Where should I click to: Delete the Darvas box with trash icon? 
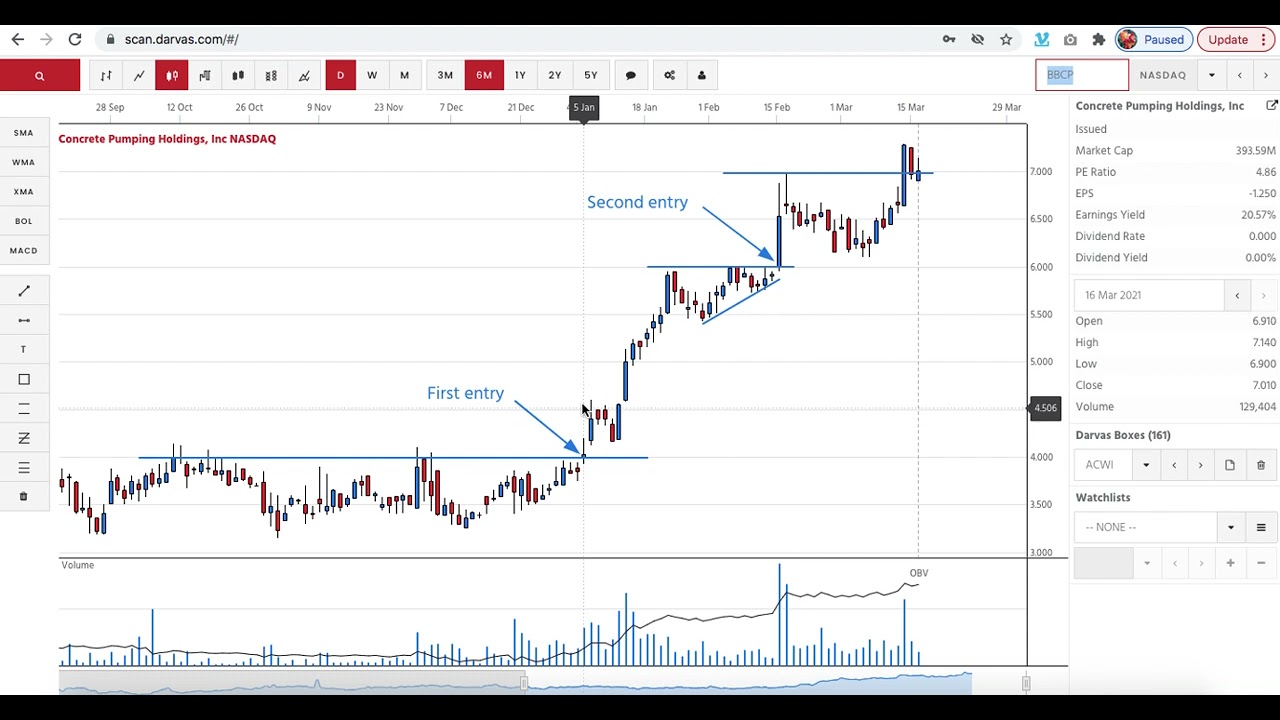1261,465
